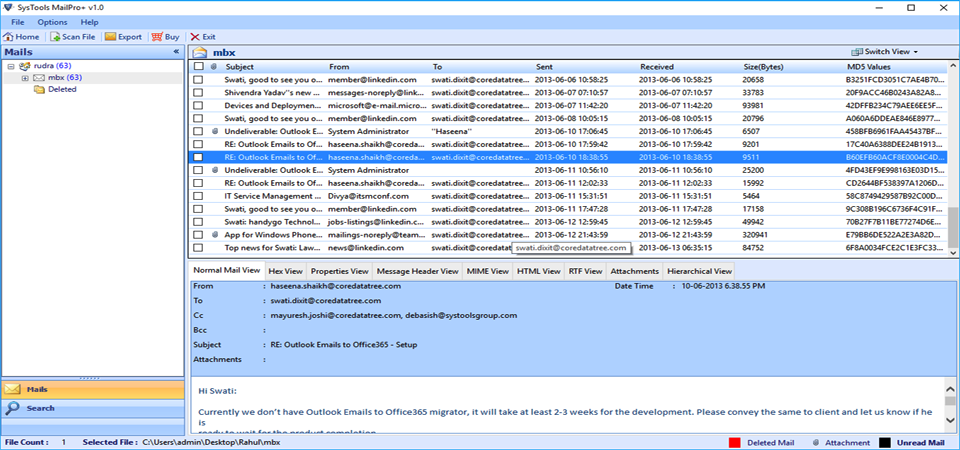Click the mbx envelope icon in tree

click(x=39, y=78)
